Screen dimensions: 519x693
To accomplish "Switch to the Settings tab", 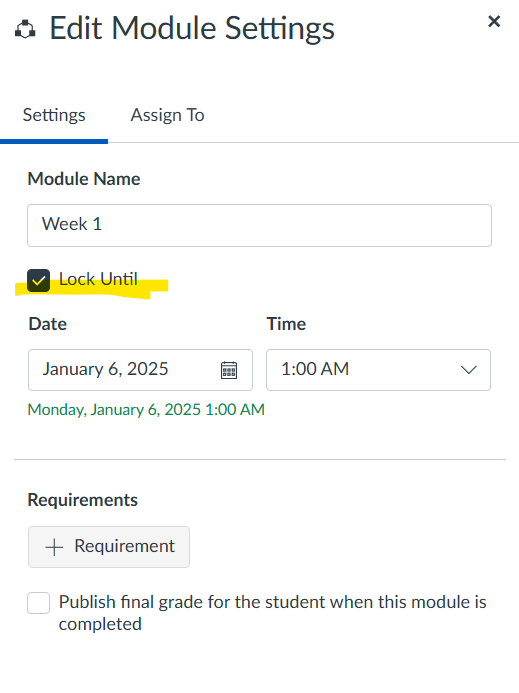I will [54, 115].
